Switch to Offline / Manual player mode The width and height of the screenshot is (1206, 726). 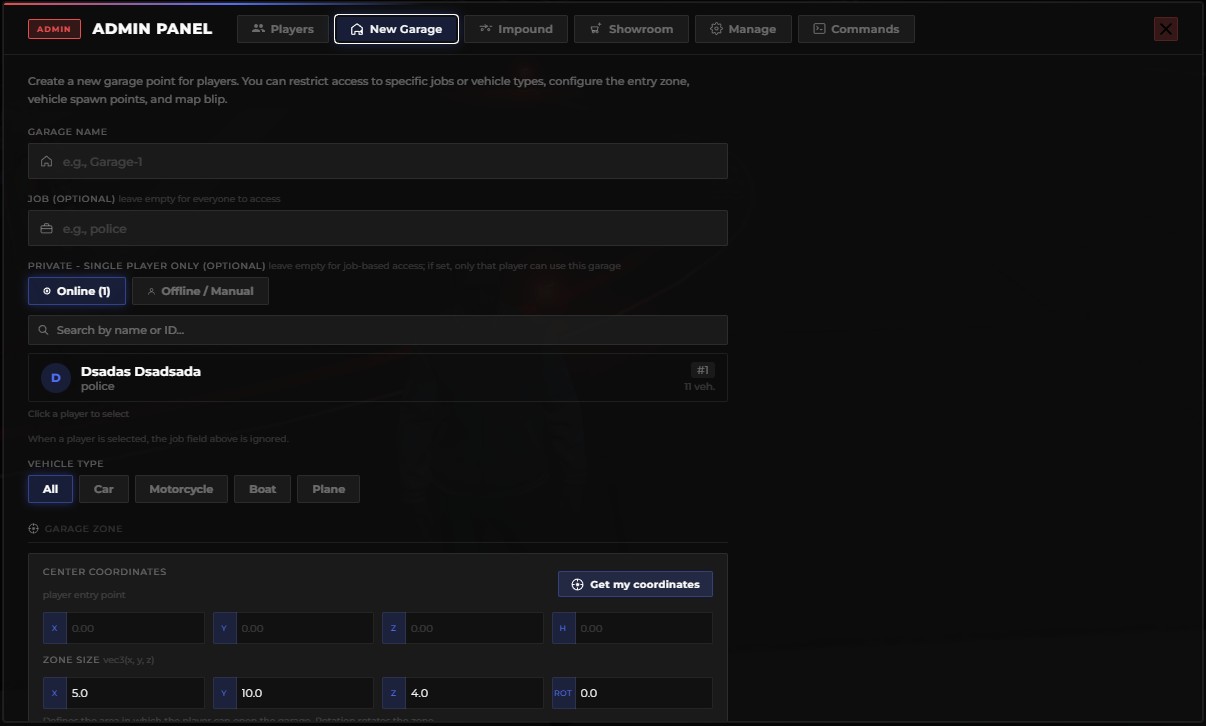point(200,291)
